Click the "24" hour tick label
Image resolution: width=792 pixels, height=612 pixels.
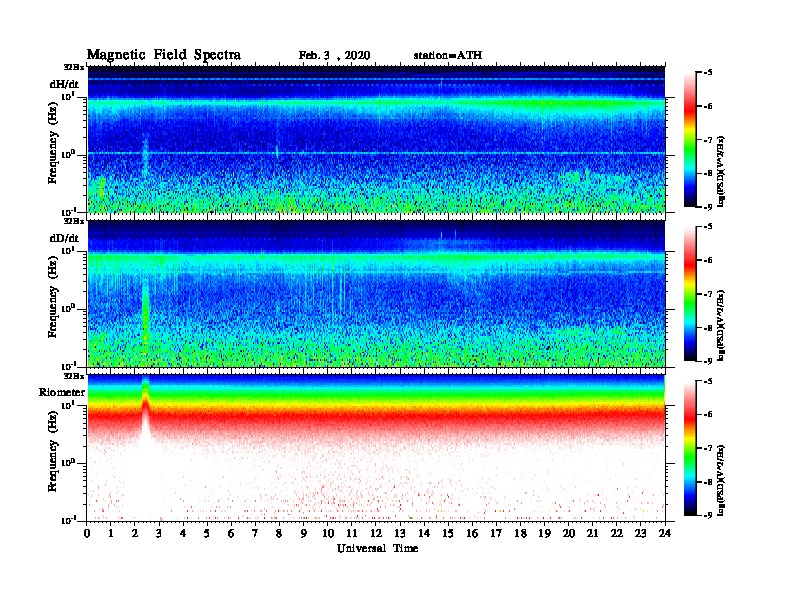[x=665, y=533]
